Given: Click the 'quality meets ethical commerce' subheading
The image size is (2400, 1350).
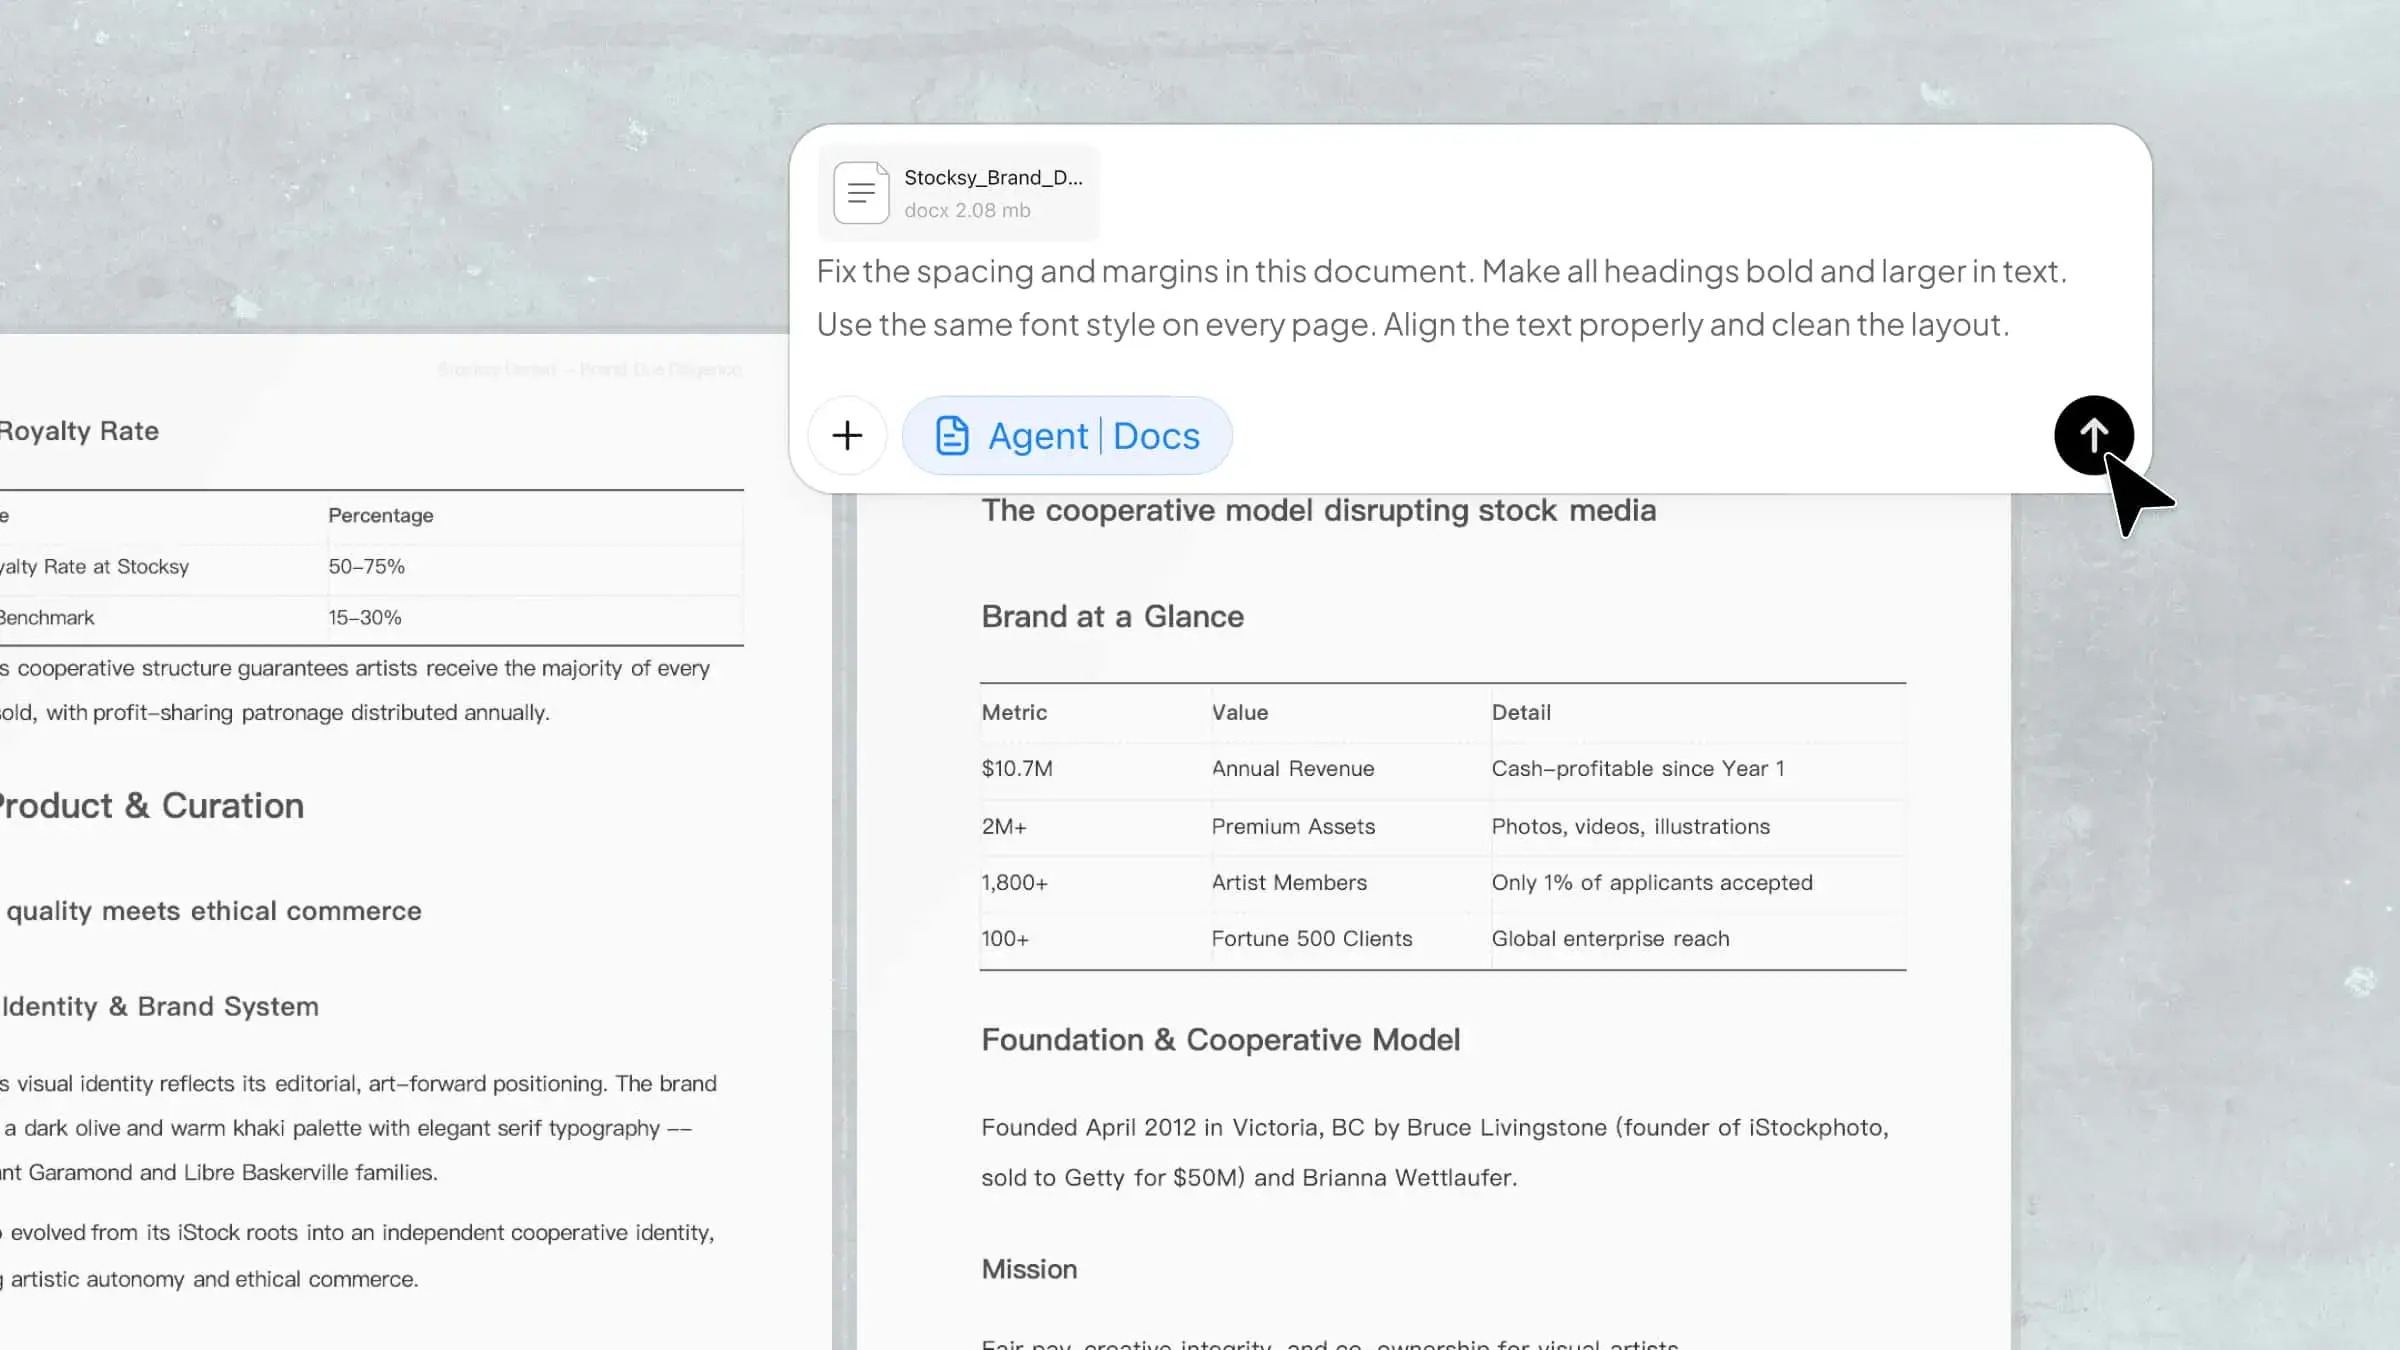Looking at the screenshot, I should pos(213,910).
